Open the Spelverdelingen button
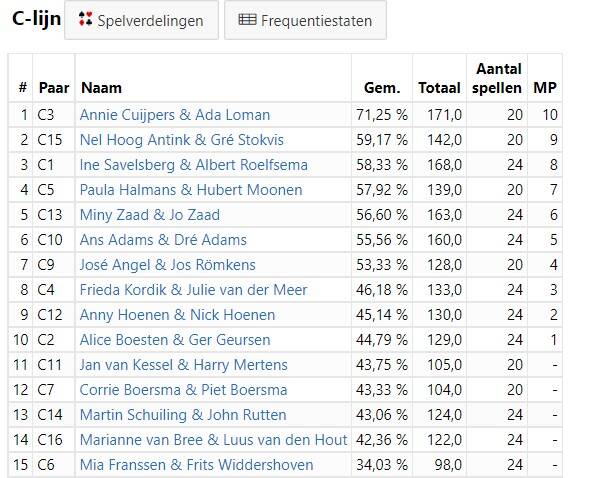The image size is (590, 478). pos(141,20)
